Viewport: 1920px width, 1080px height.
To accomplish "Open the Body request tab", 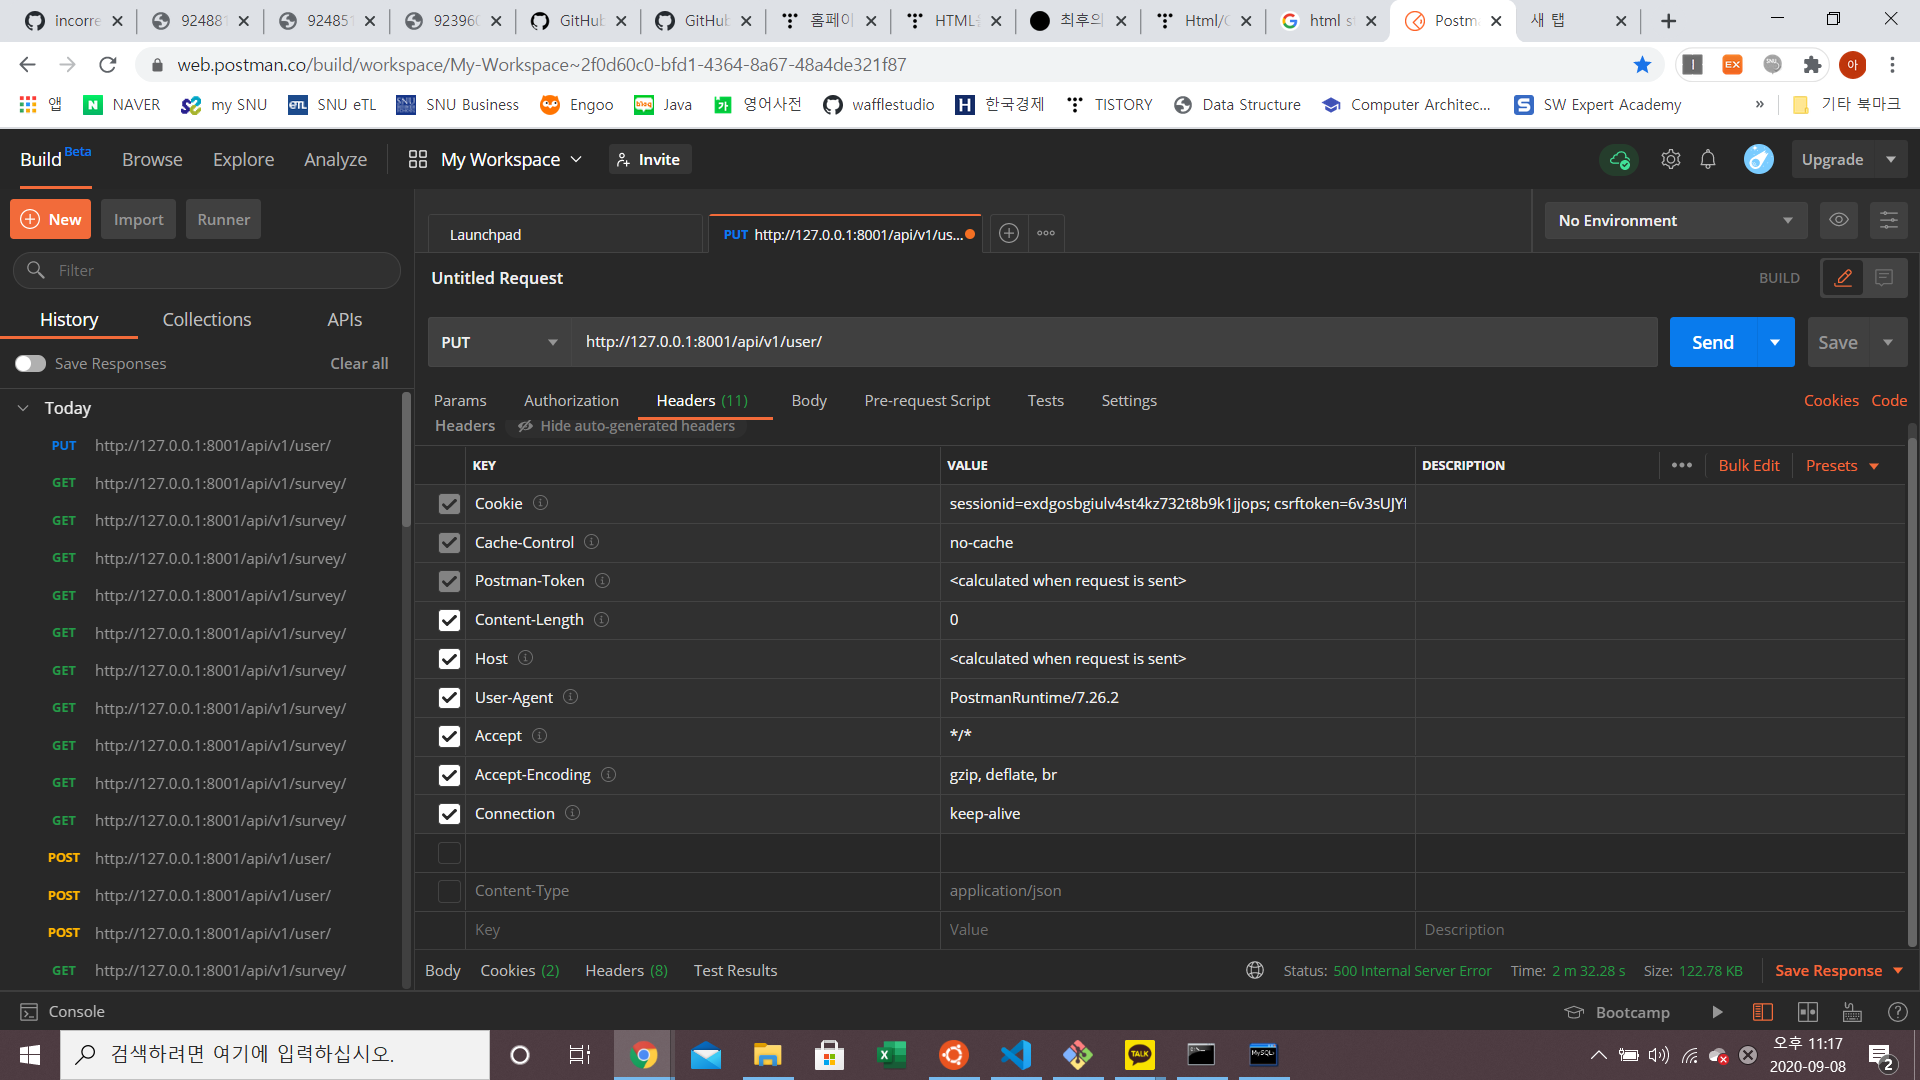I will pyautogui.click(x=809, y=400).
